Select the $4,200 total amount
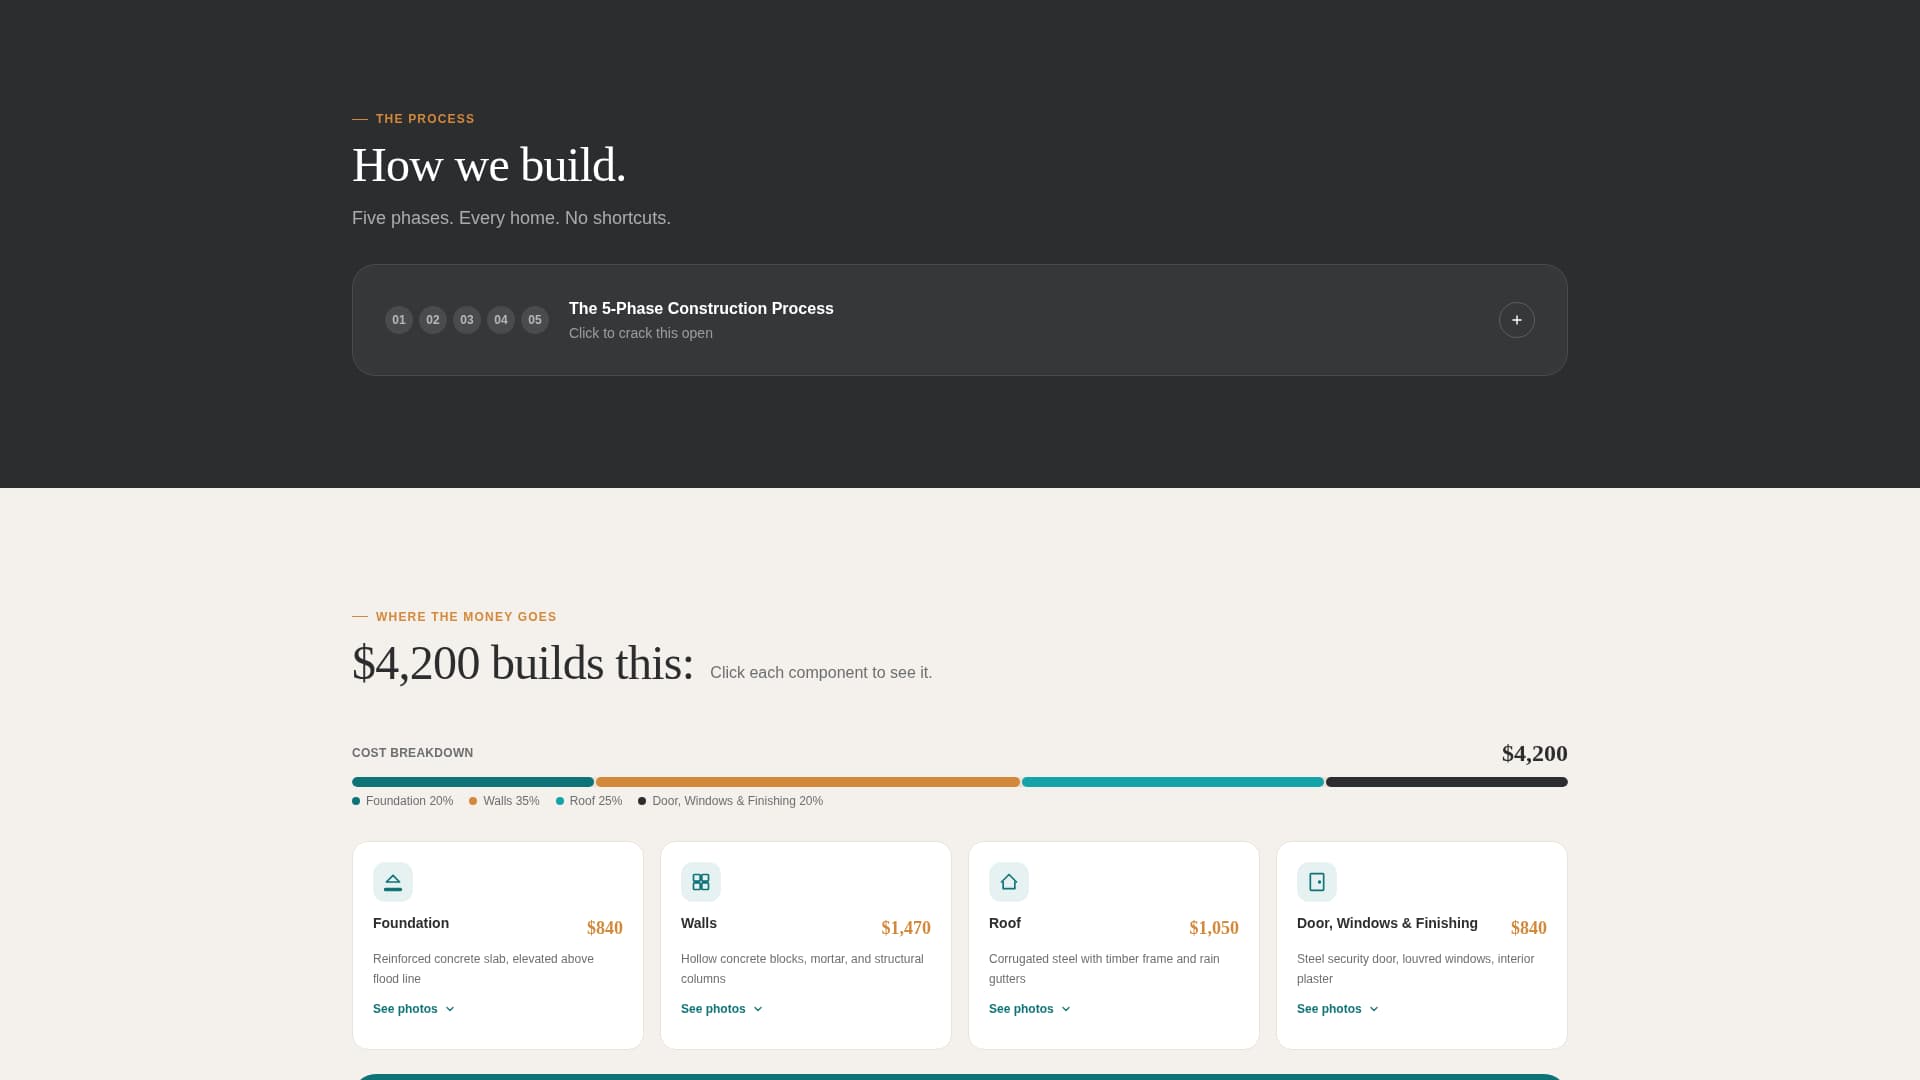 click(1534, 753)
